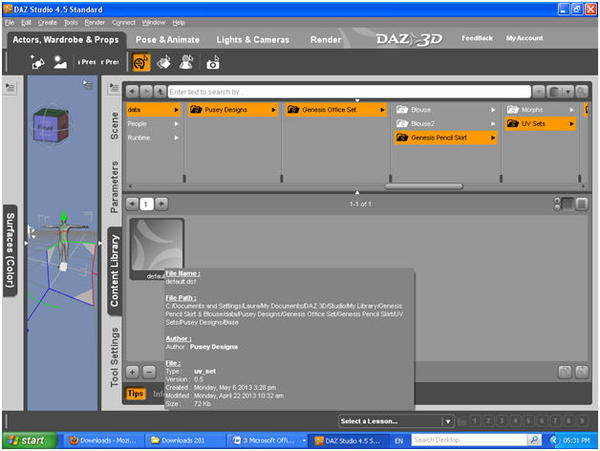Screen dimensions: 600x451
Task: Click rightmost icon in Content Library bottom bar
Action: [x=581, y=371]
